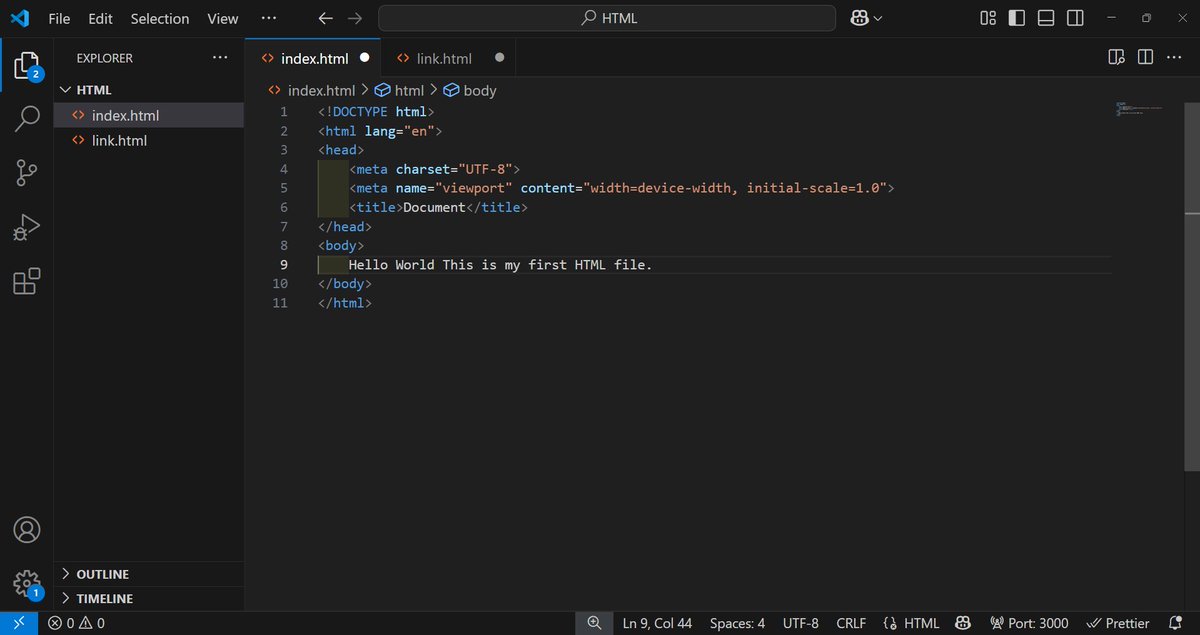Open the Manage gear icon
This screenshot has width=1200, height=635.
[27, 583]
